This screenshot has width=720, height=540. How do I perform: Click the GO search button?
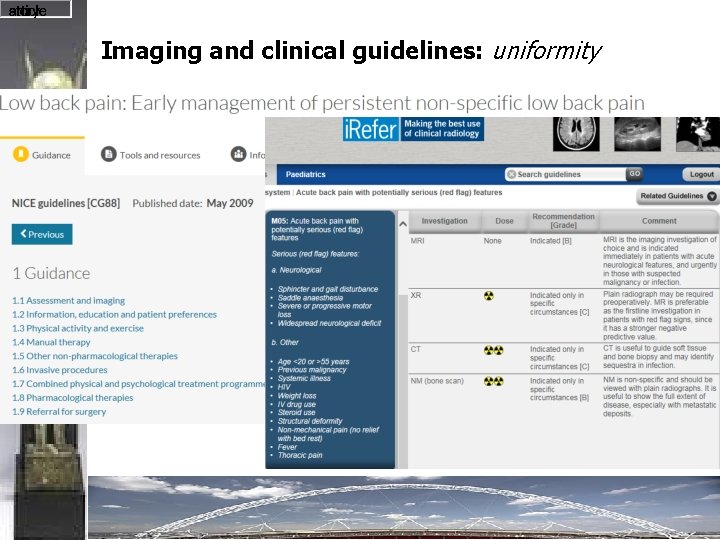pos(635,174)
